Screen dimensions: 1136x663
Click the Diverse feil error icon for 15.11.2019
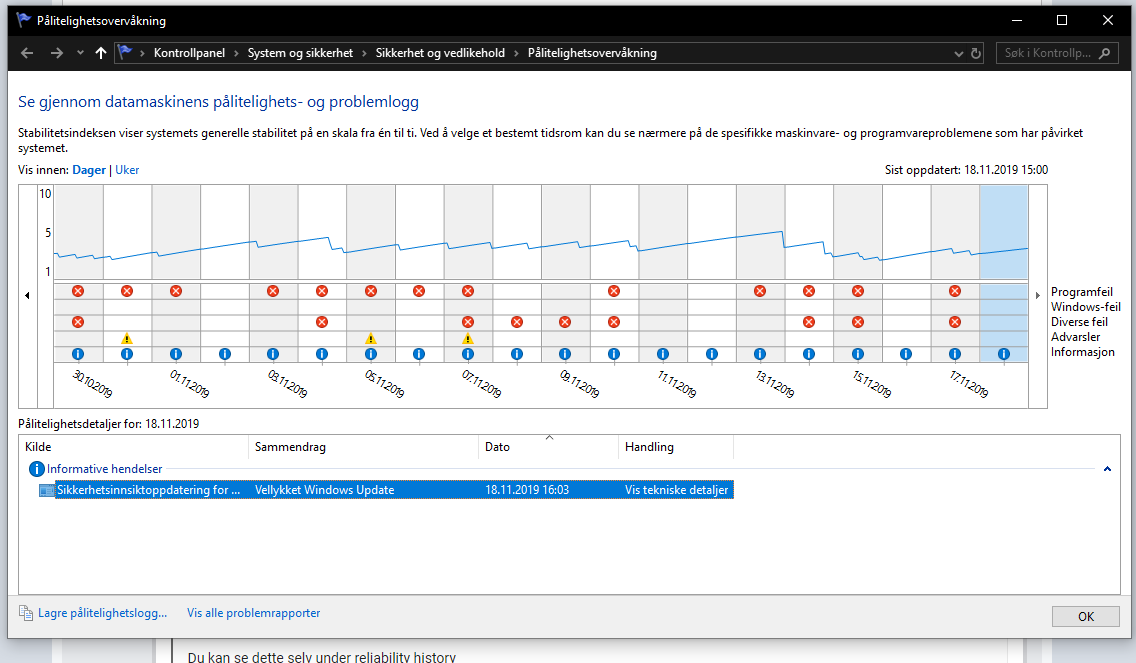(858, 322)
